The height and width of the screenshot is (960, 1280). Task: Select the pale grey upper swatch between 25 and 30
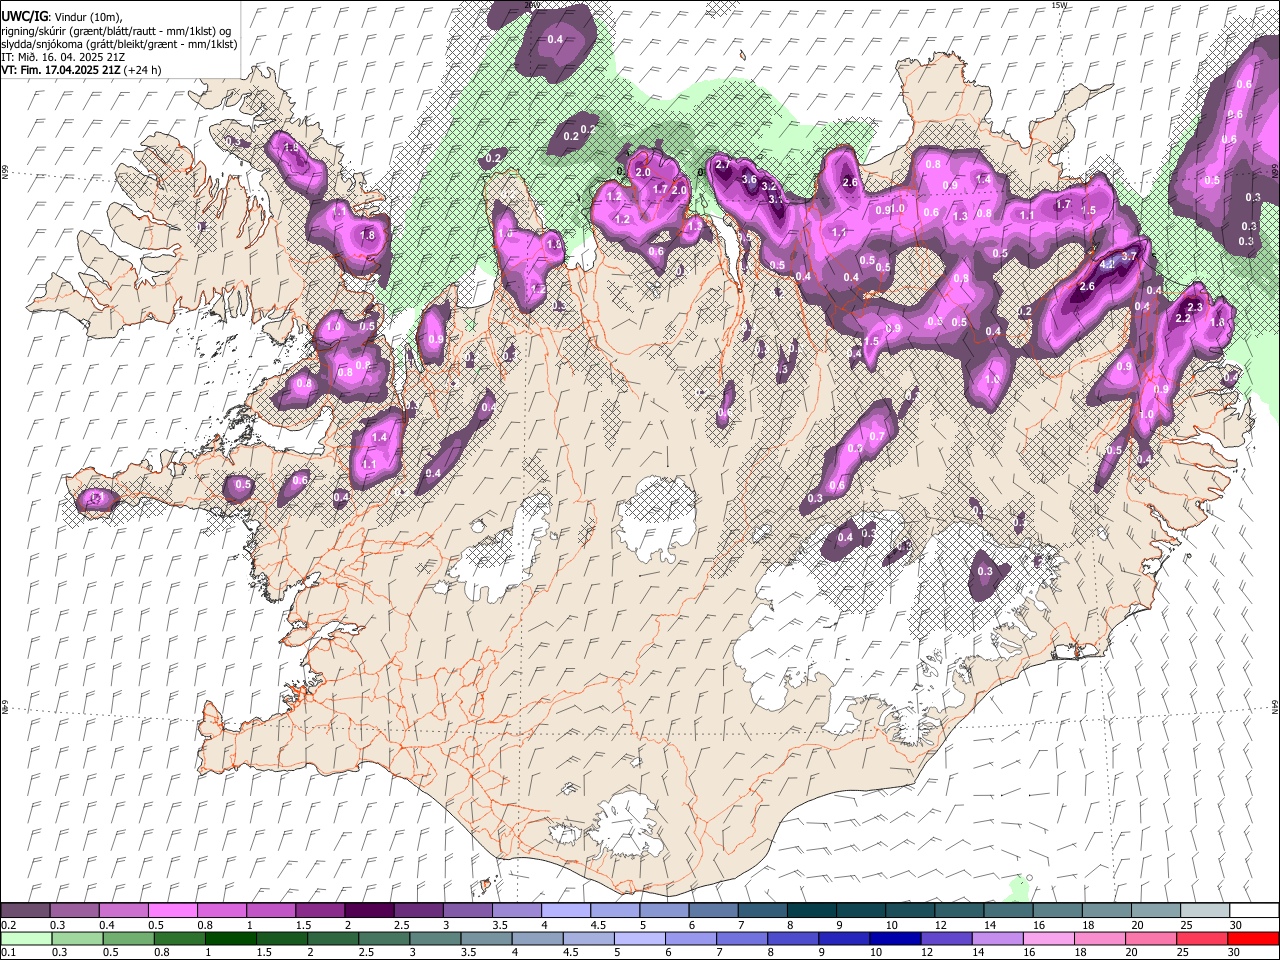tap(1206, 911)
